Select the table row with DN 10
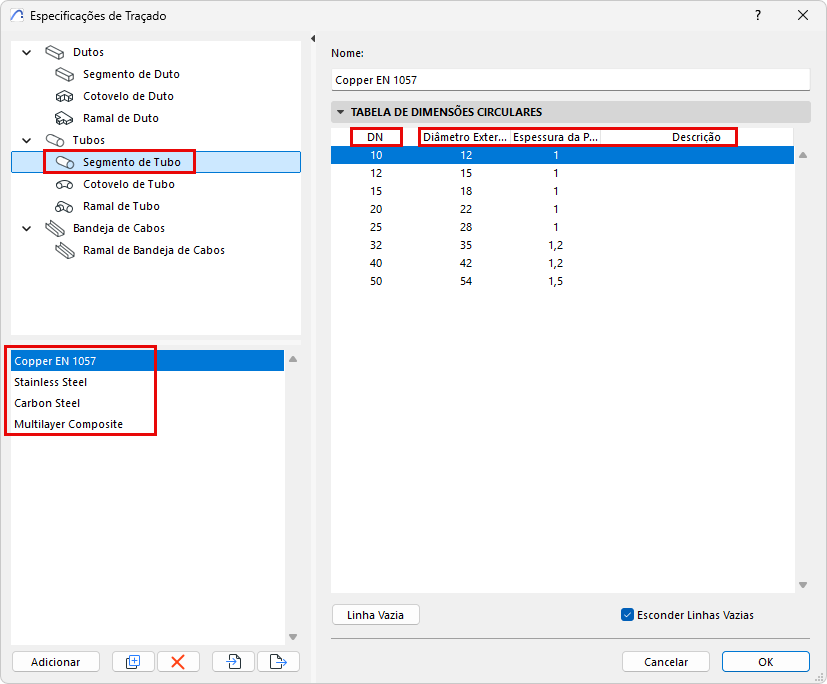 coord(562,155)
